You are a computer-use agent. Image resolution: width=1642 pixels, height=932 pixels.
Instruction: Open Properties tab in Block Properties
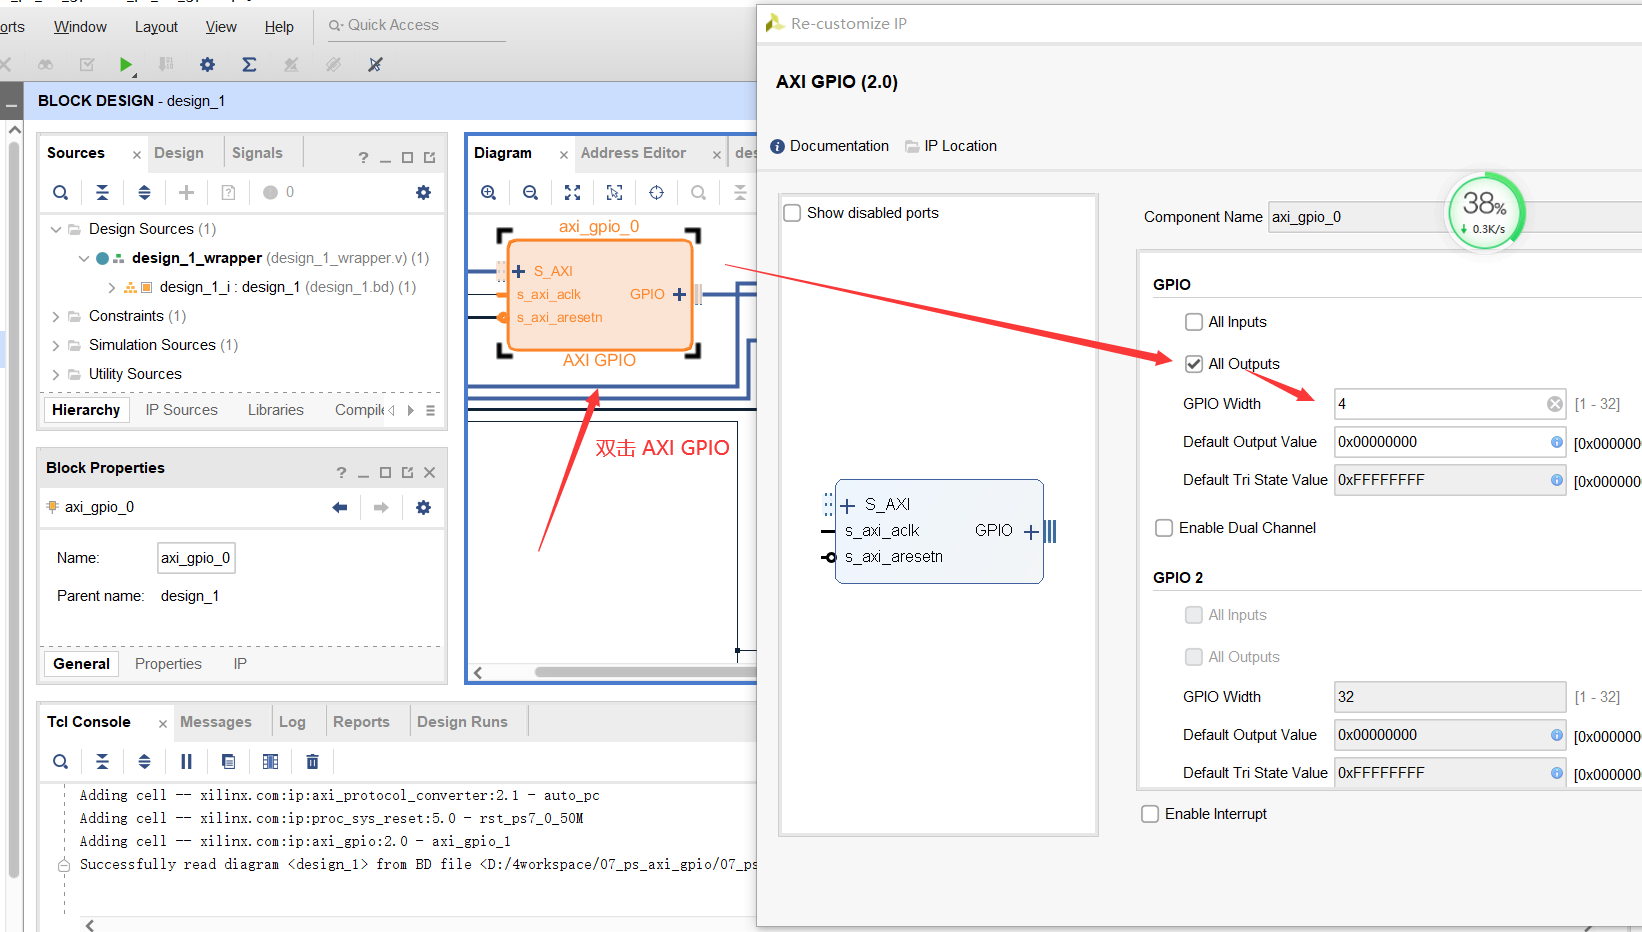(x=168, y=664)
